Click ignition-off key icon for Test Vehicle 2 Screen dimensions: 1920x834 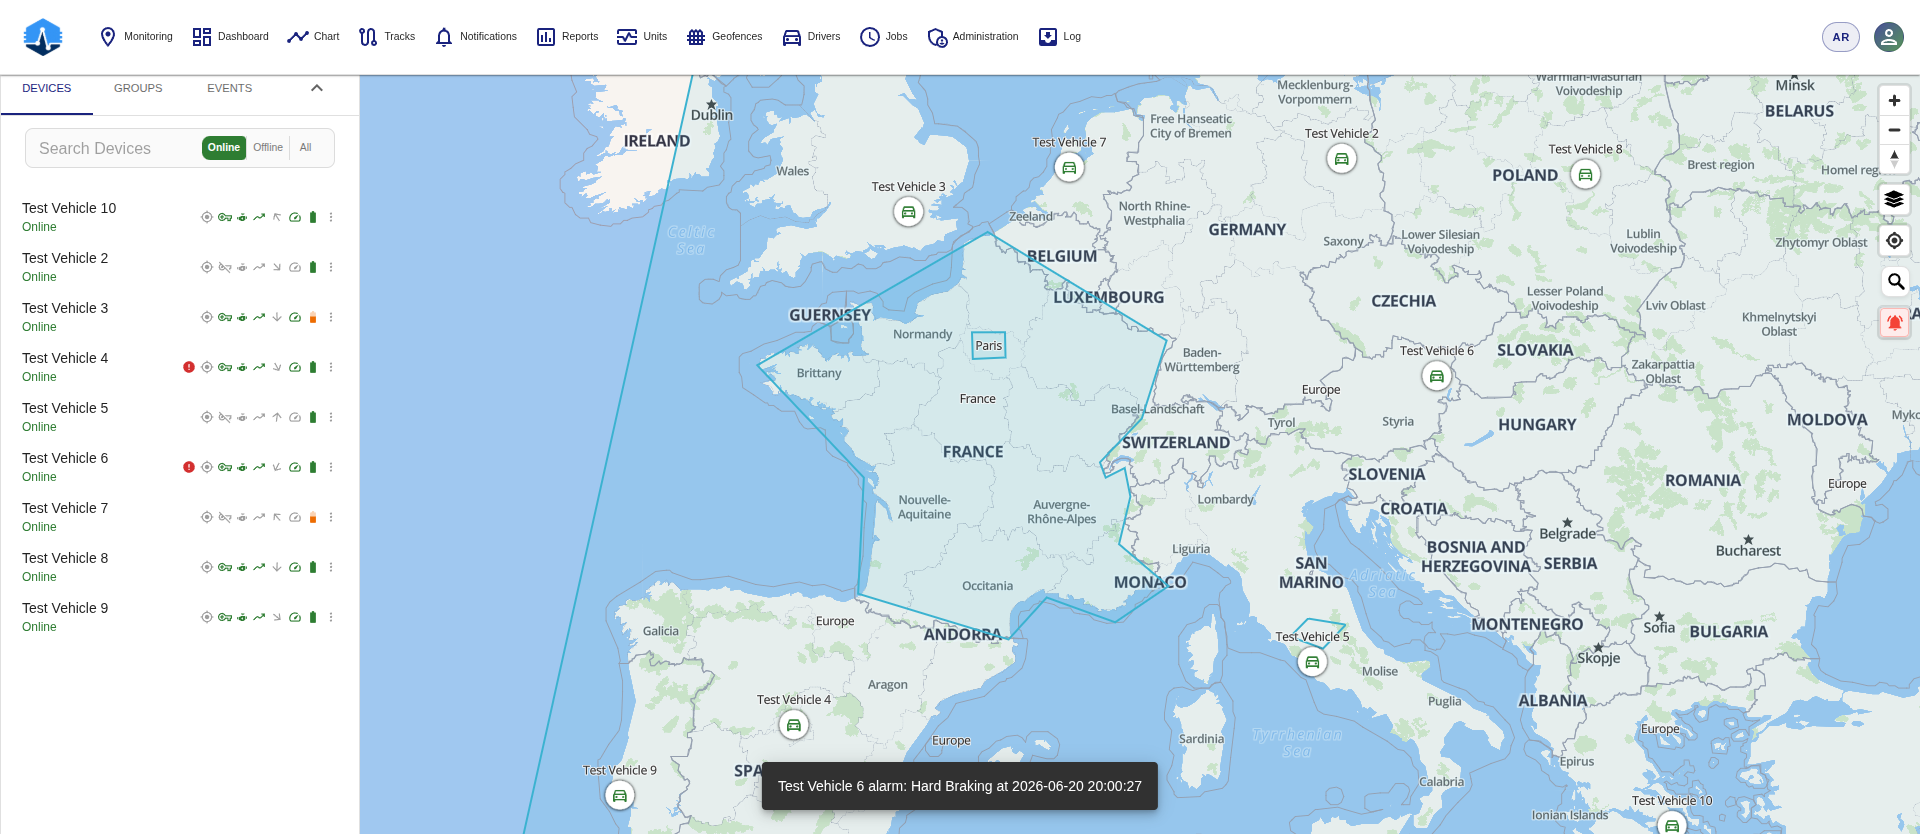click(225, 267)
